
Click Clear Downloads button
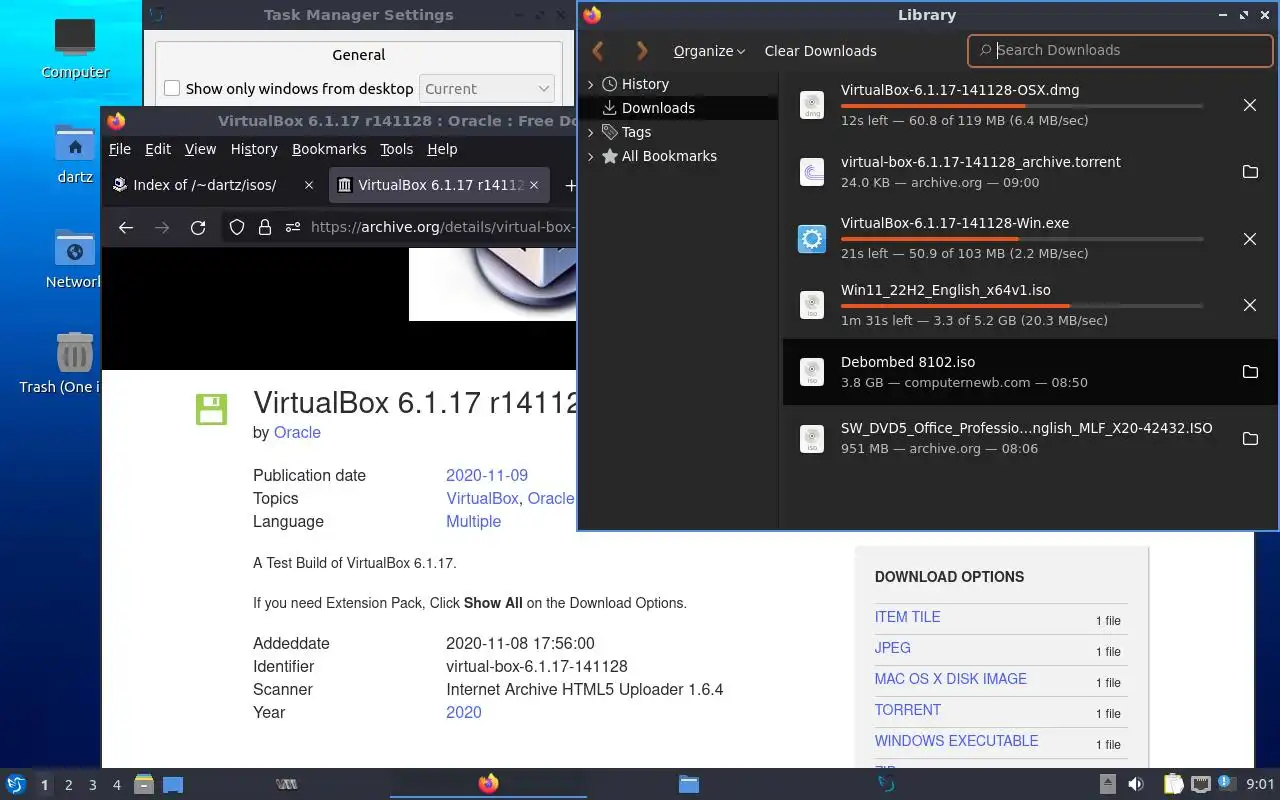click(x=820, y=51)
